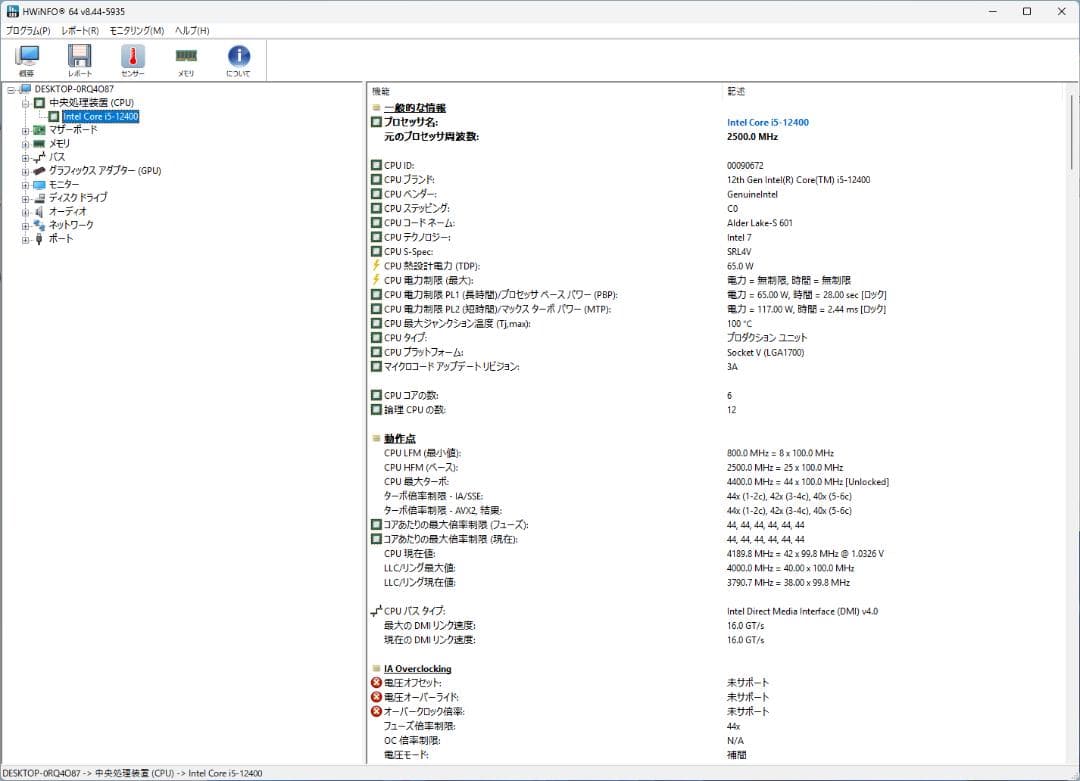
Task: Click red X icon beside 電圧オフセット
Action: tap(376, 683)
